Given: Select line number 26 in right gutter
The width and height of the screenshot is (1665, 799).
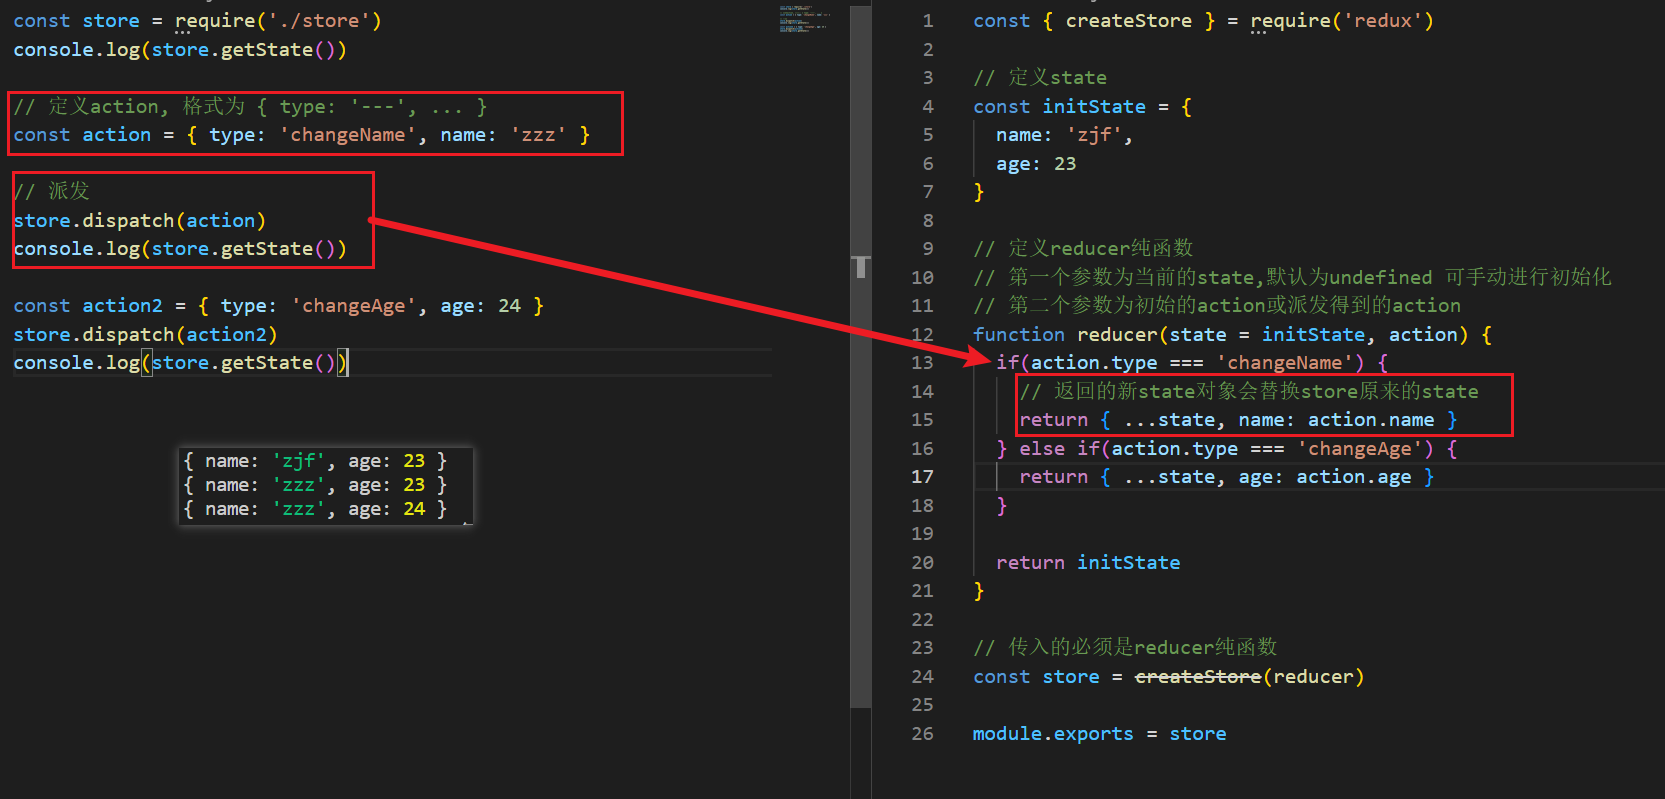Looking at the screenshot, I should pyautogui.click(x=922, y=734).
